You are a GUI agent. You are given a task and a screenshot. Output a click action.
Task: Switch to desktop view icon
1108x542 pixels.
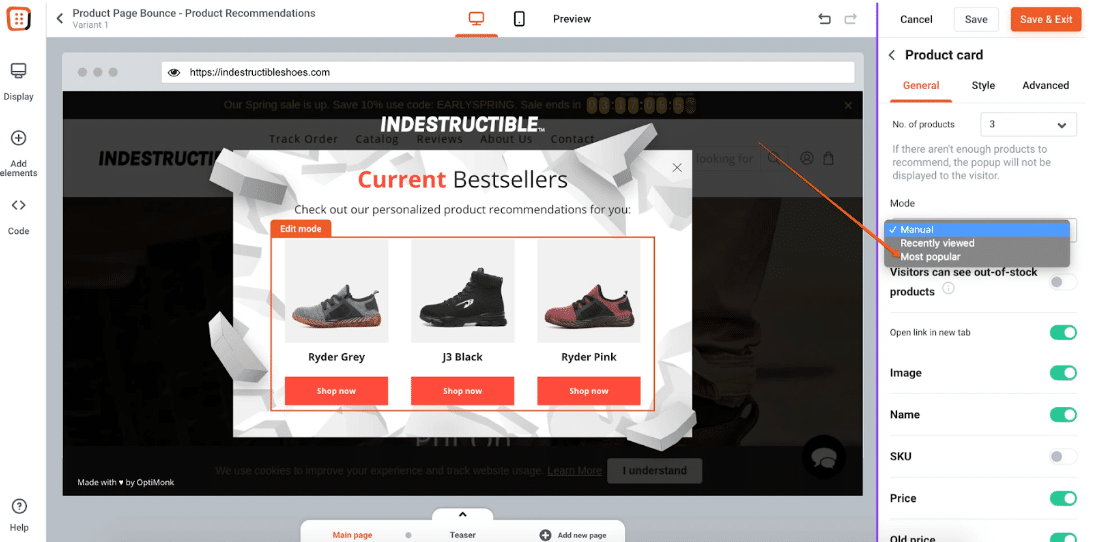(476, 19)
